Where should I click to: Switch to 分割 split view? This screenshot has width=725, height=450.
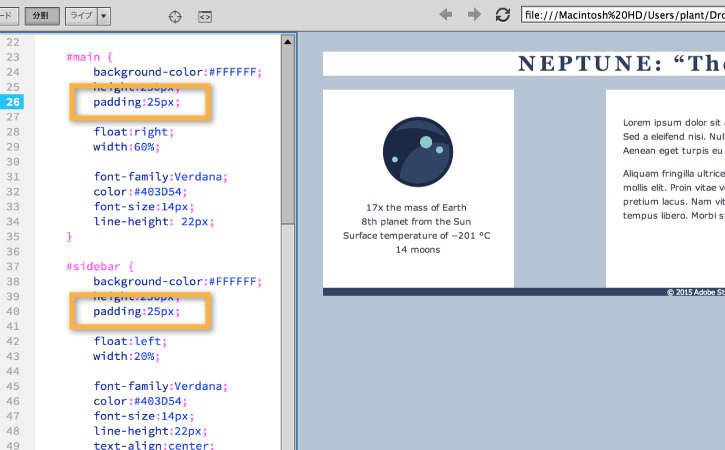click(x=42, y=16)
